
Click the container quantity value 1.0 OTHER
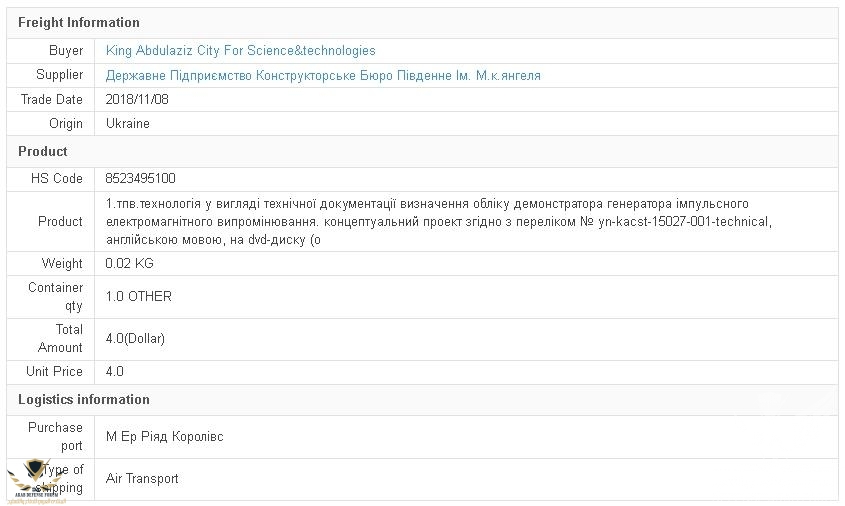click(138, 296)
